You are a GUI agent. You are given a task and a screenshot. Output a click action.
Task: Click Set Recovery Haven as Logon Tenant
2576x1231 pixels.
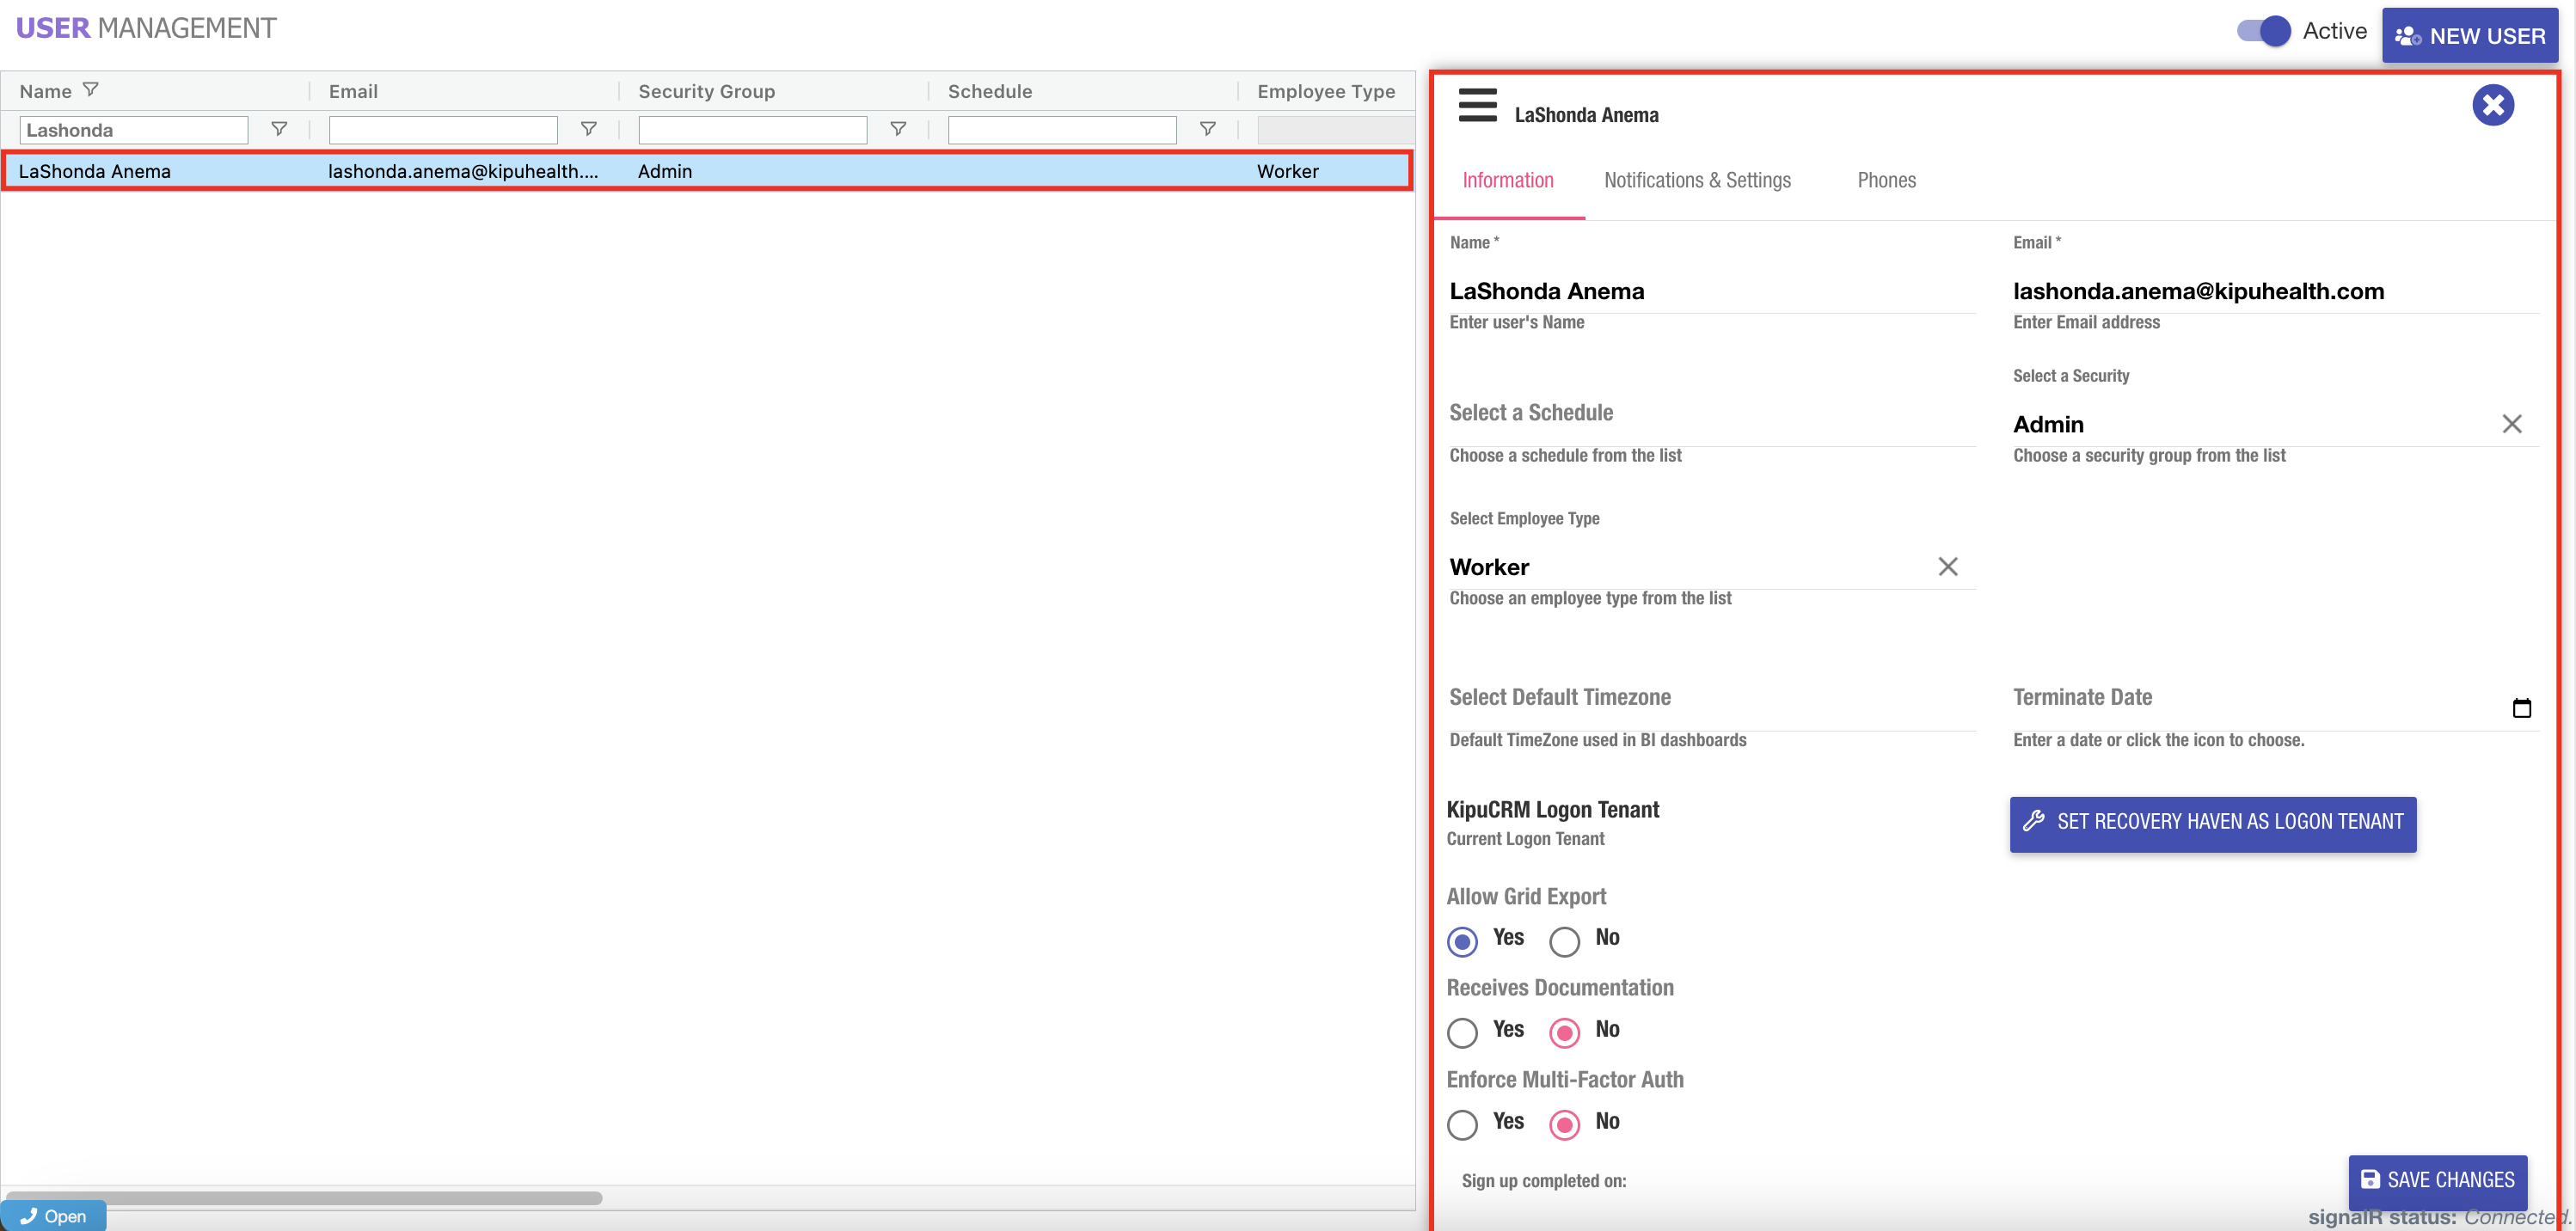2212,823
